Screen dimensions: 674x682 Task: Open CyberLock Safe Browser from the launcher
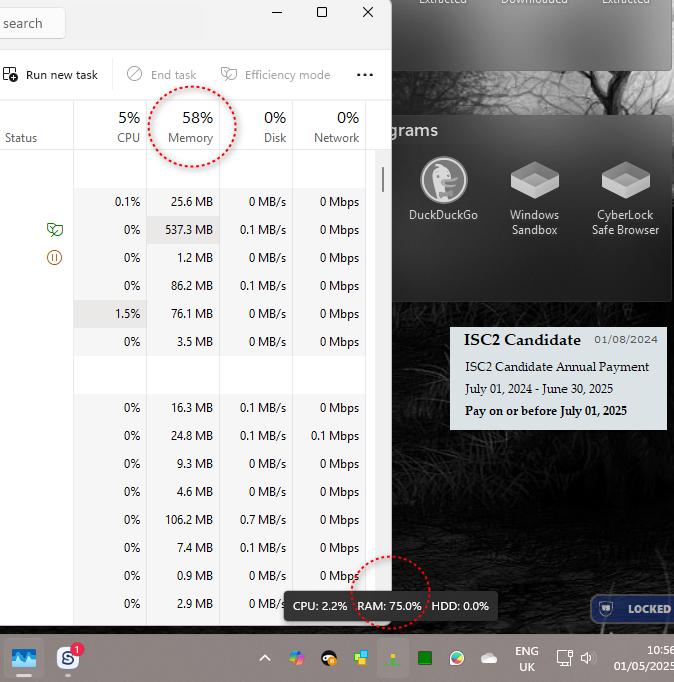[625, 198]
